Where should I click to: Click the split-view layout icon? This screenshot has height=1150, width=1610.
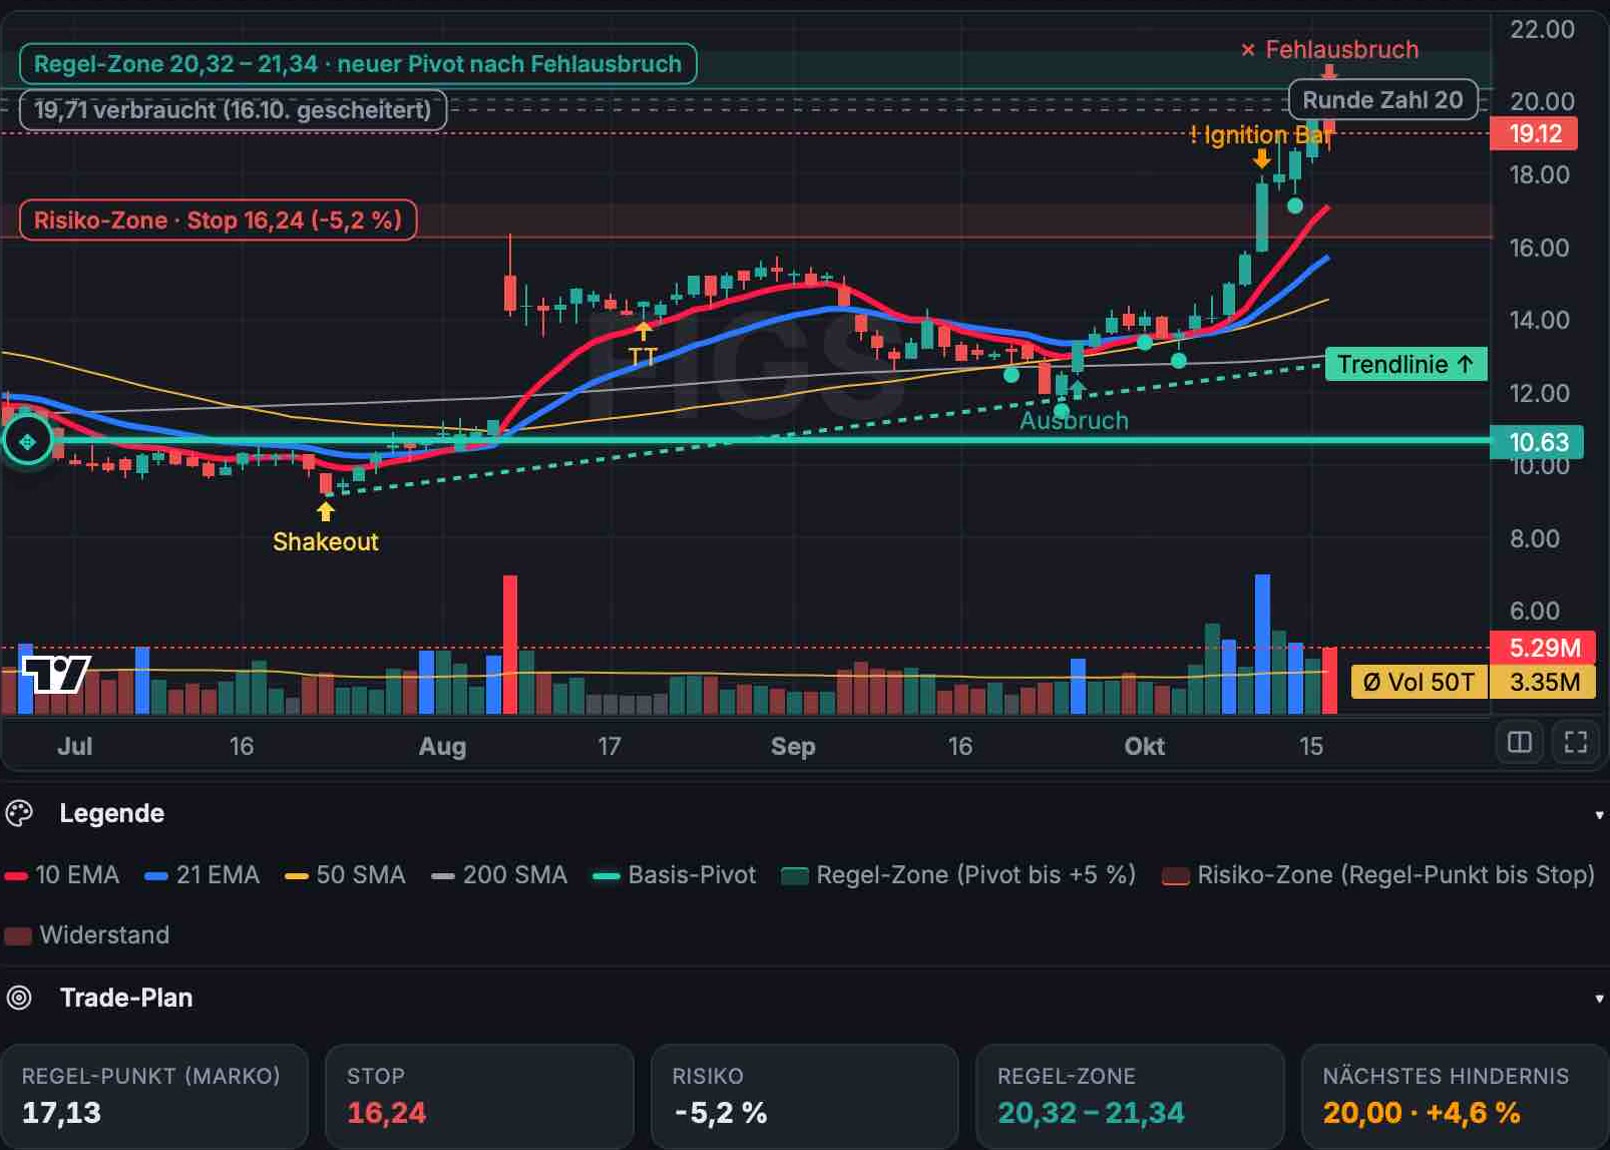tap(1519, 742)
